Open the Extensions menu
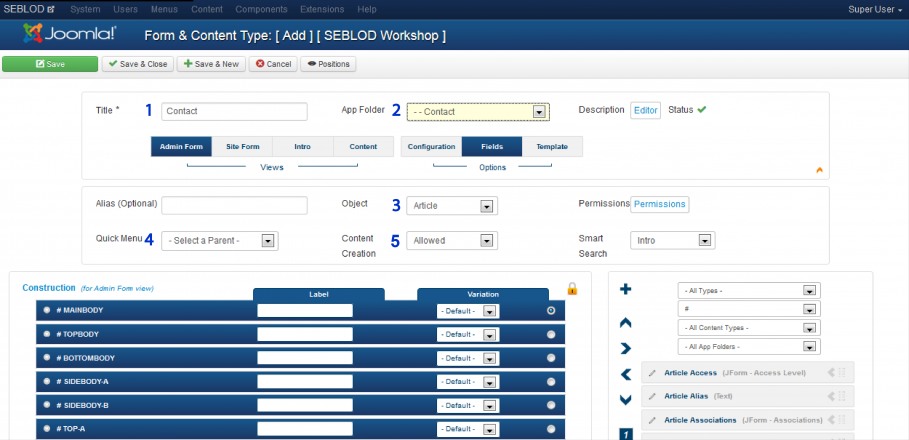 tap(322, 9)
